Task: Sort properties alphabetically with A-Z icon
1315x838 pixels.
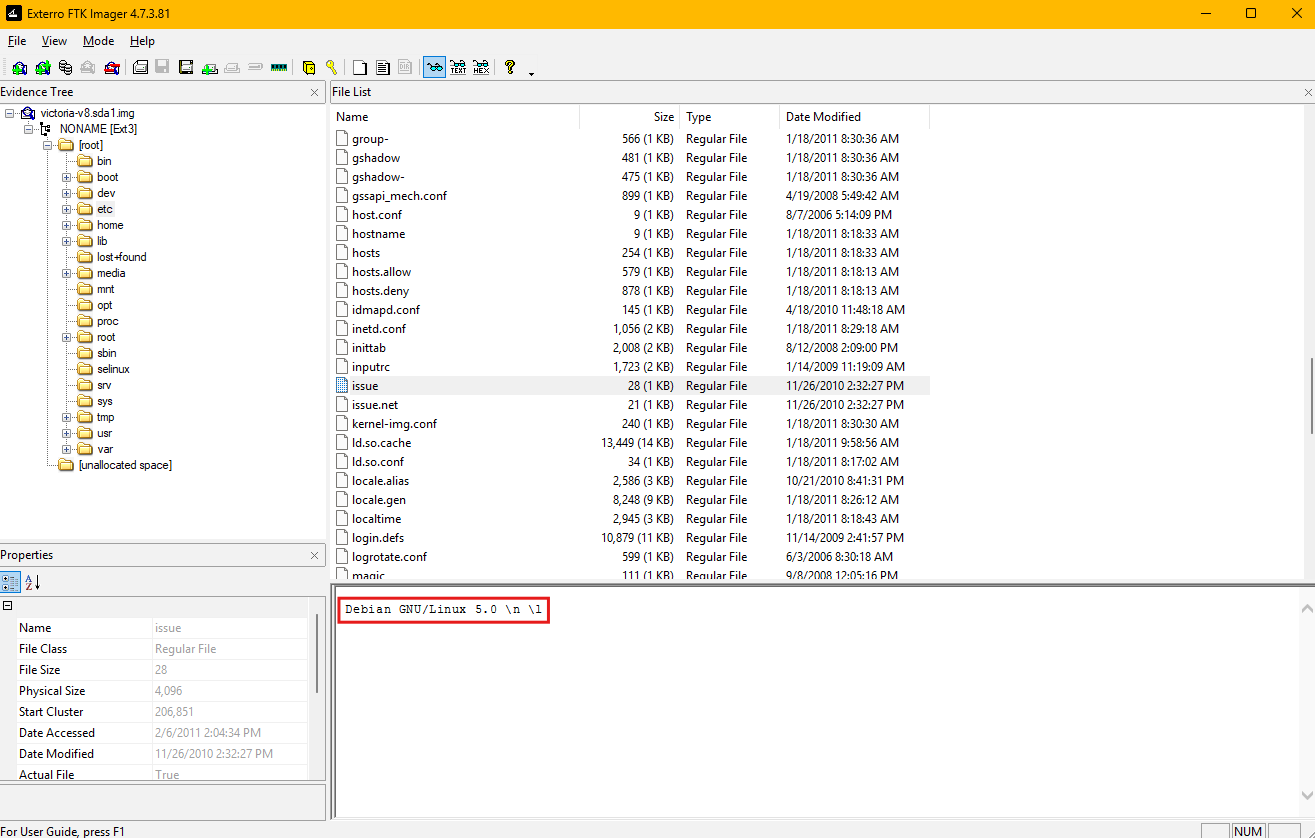Action: (x=32, y=583)
